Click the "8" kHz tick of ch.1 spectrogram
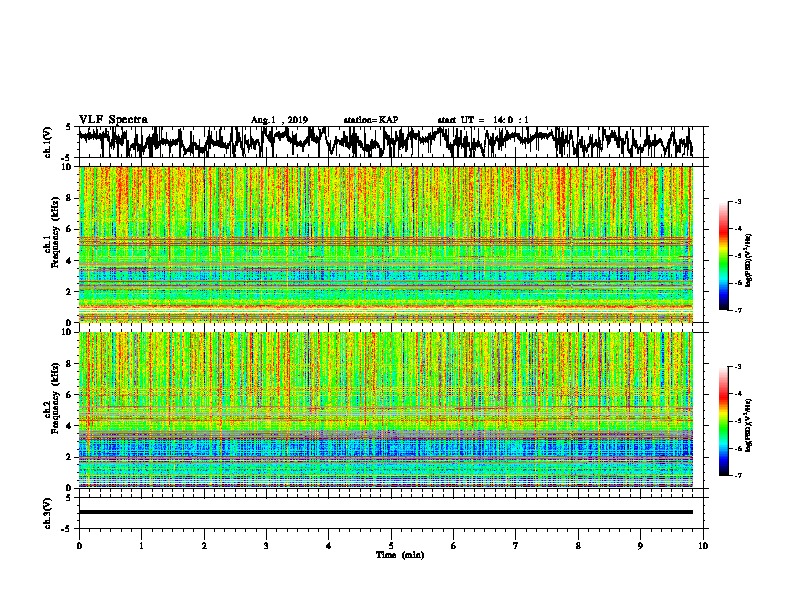 (69, 198)
